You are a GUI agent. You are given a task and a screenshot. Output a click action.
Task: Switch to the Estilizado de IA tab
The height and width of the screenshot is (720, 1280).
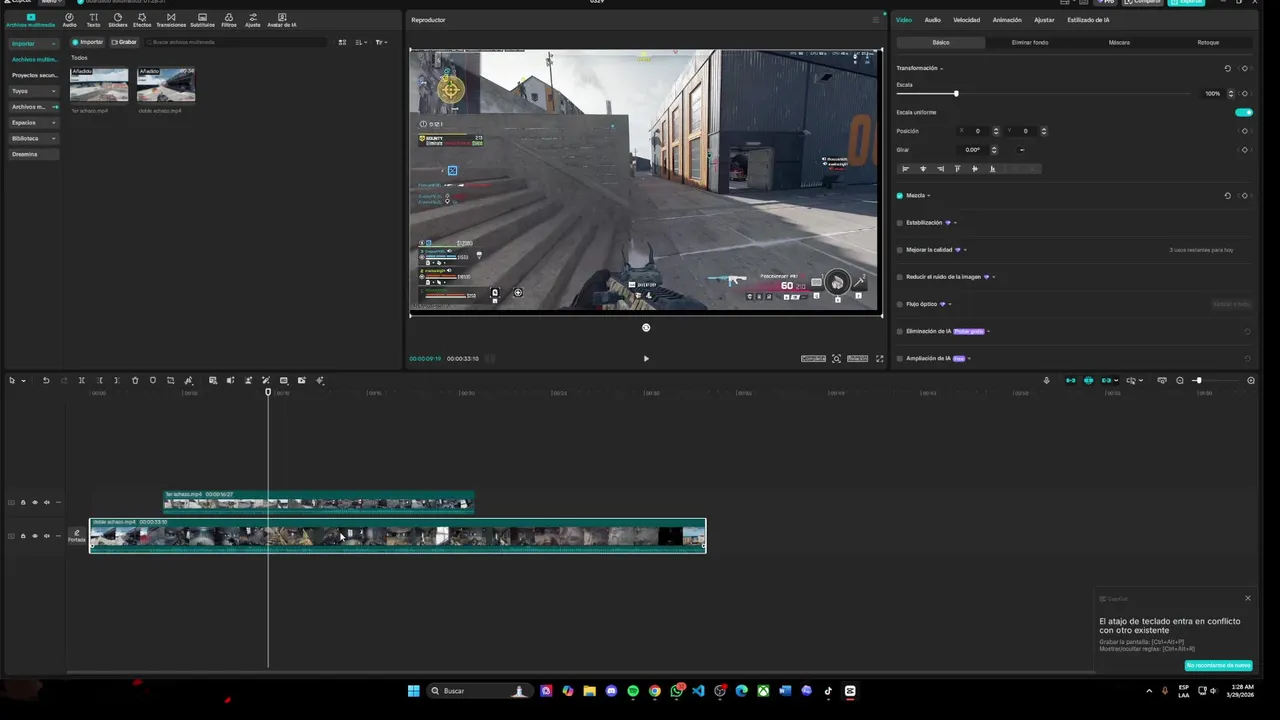point(1088,20)
